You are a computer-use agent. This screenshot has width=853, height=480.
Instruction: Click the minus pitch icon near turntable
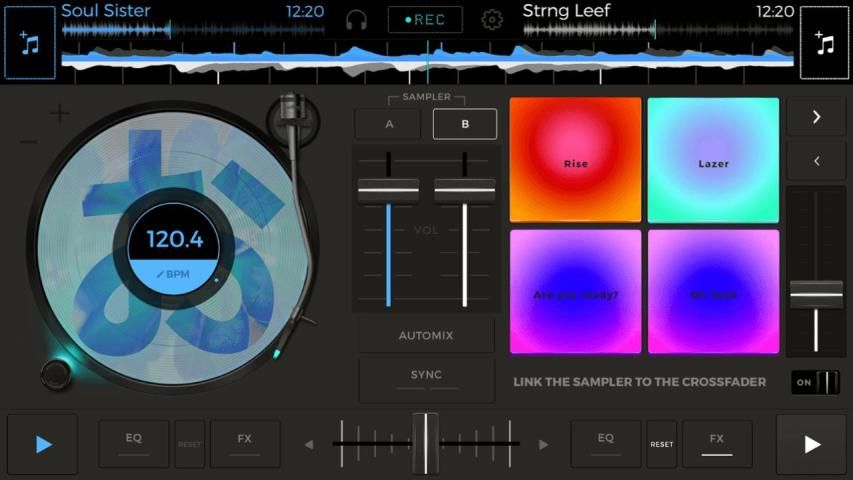pos(28,142)
